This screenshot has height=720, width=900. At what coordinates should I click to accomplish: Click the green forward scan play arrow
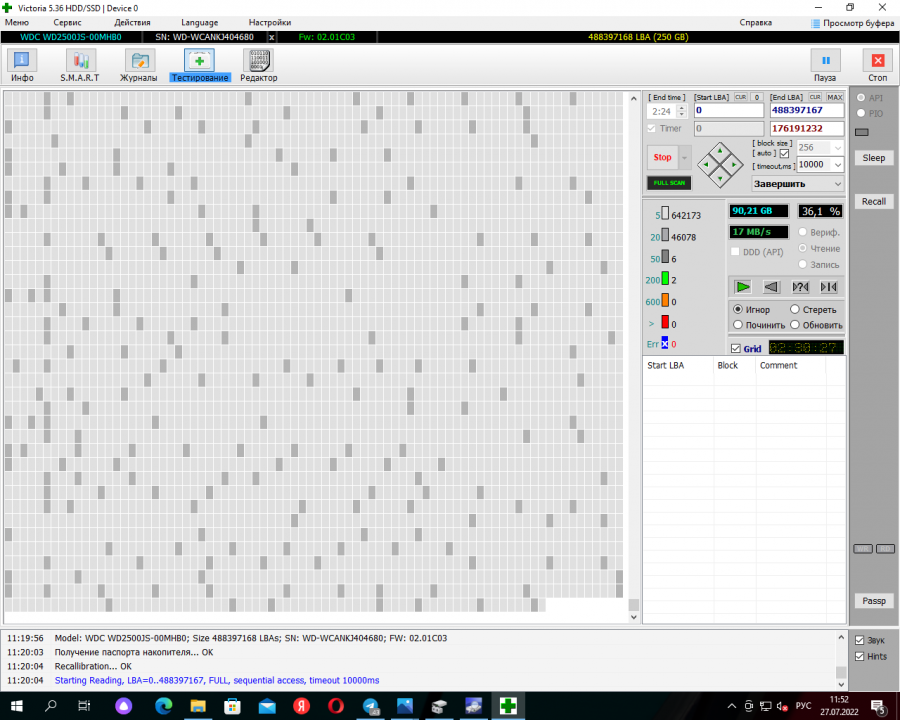[743, 287]
